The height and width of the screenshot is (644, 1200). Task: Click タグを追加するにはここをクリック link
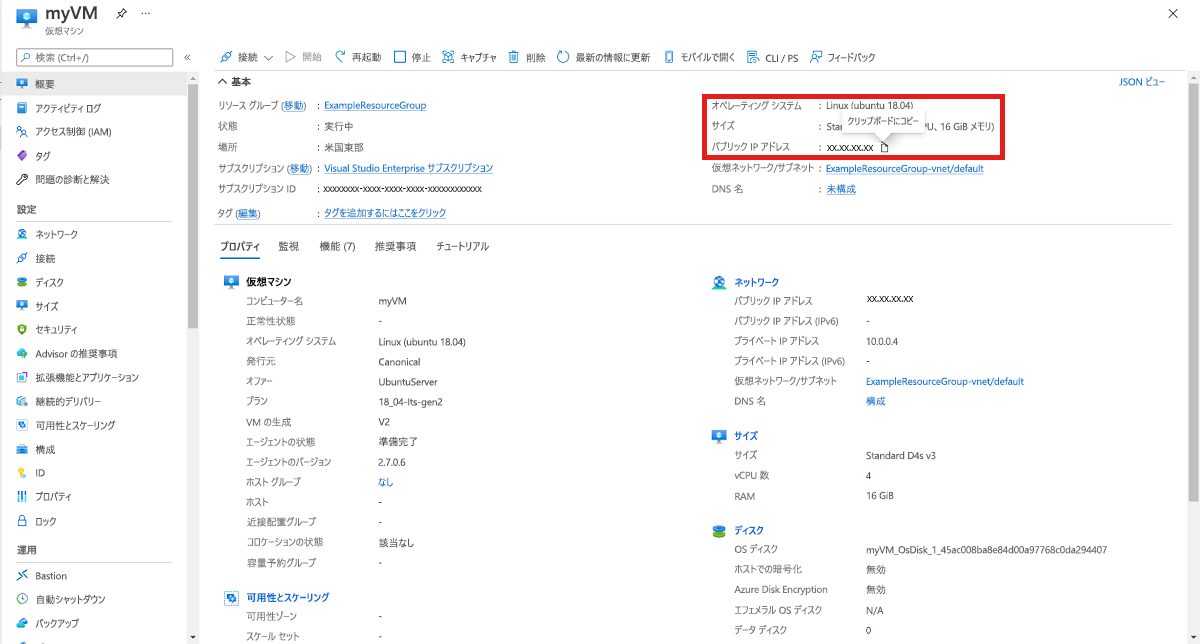(385, 213)
